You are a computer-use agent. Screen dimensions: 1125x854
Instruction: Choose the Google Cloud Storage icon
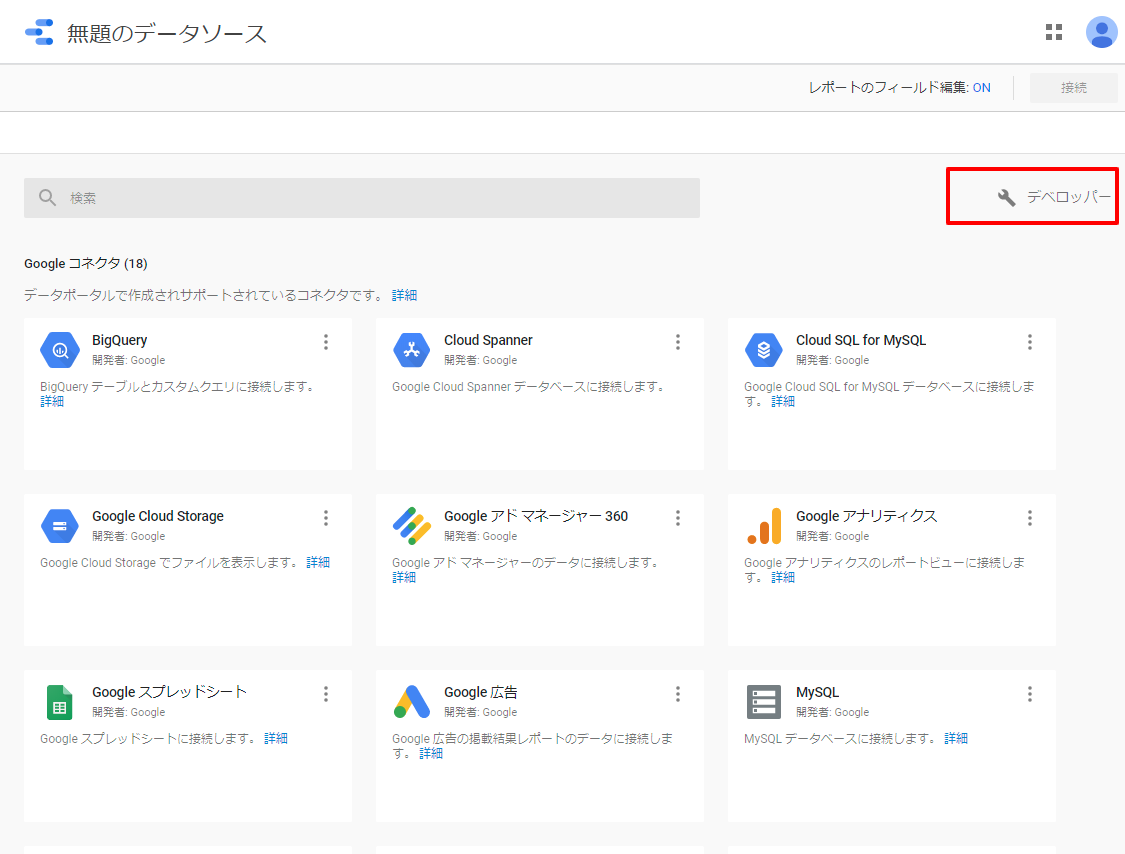[x=60, y=526]
